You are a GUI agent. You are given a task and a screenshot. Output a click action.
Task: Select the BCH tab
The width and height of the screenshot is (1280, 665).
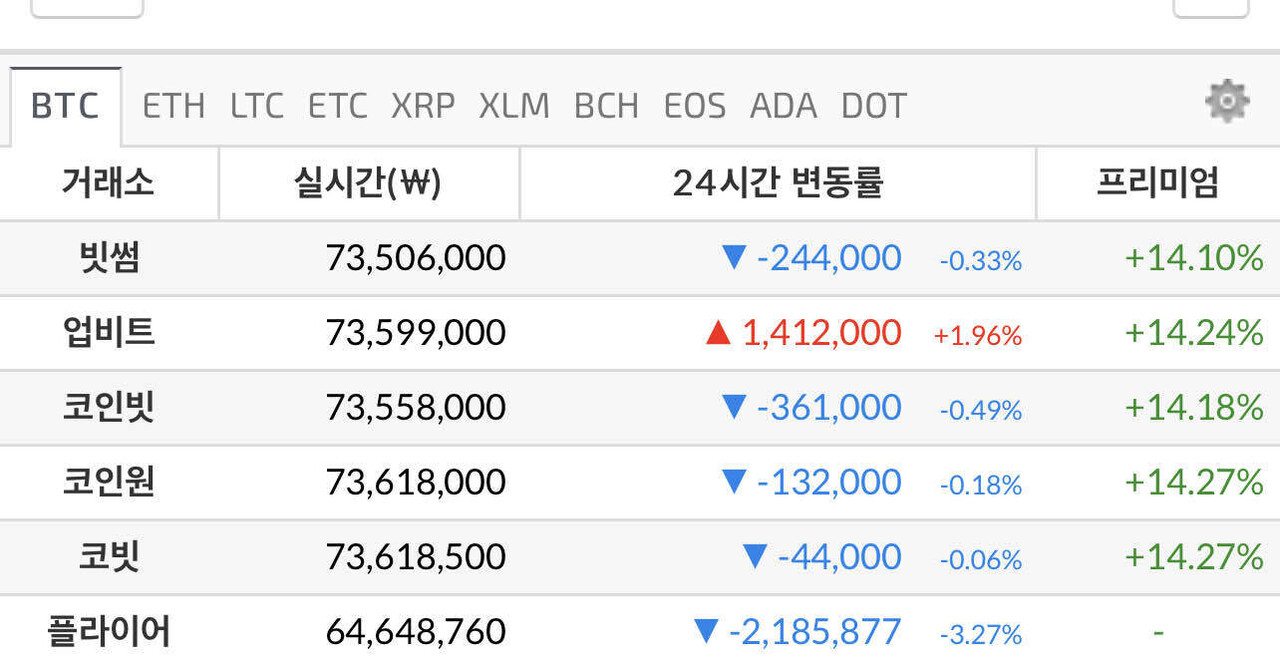(606, 104)
